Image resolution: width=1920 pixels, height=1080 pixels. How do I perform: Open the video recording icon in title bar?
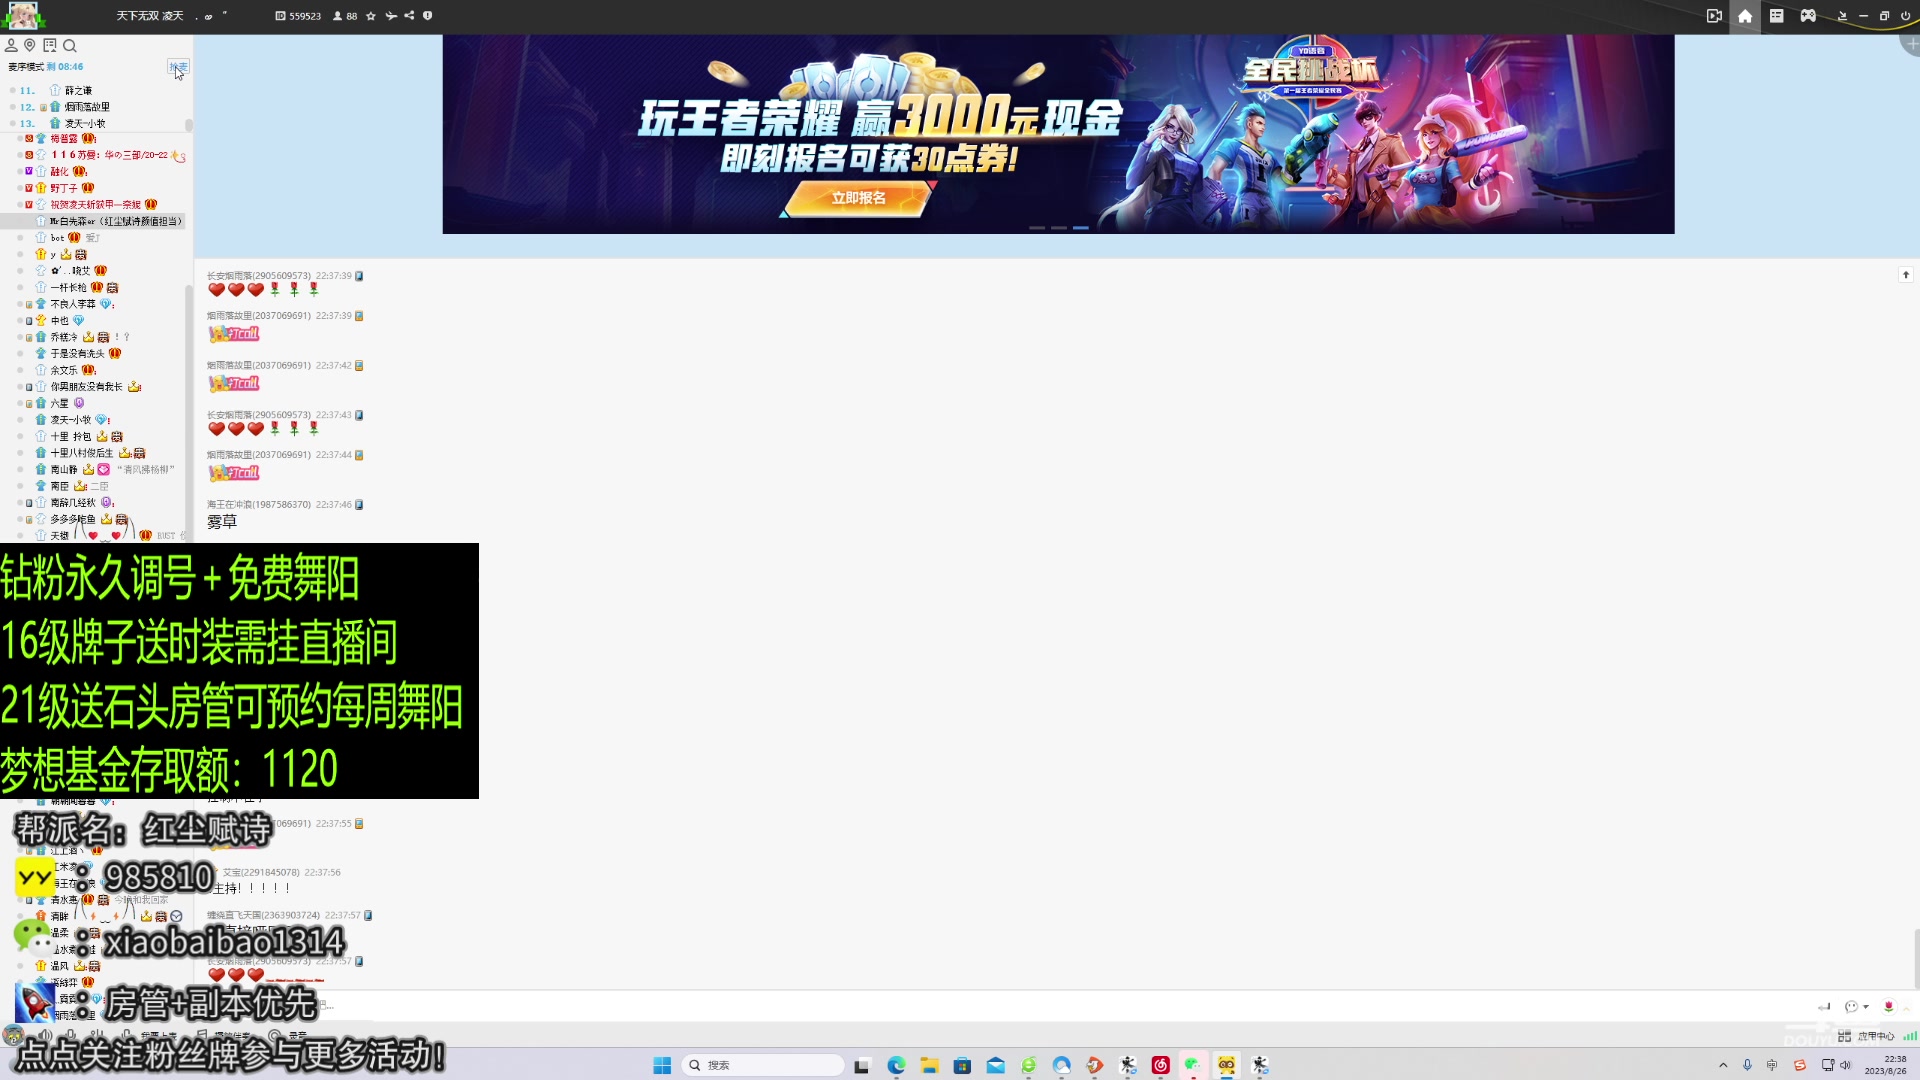tap(1714, 16)
